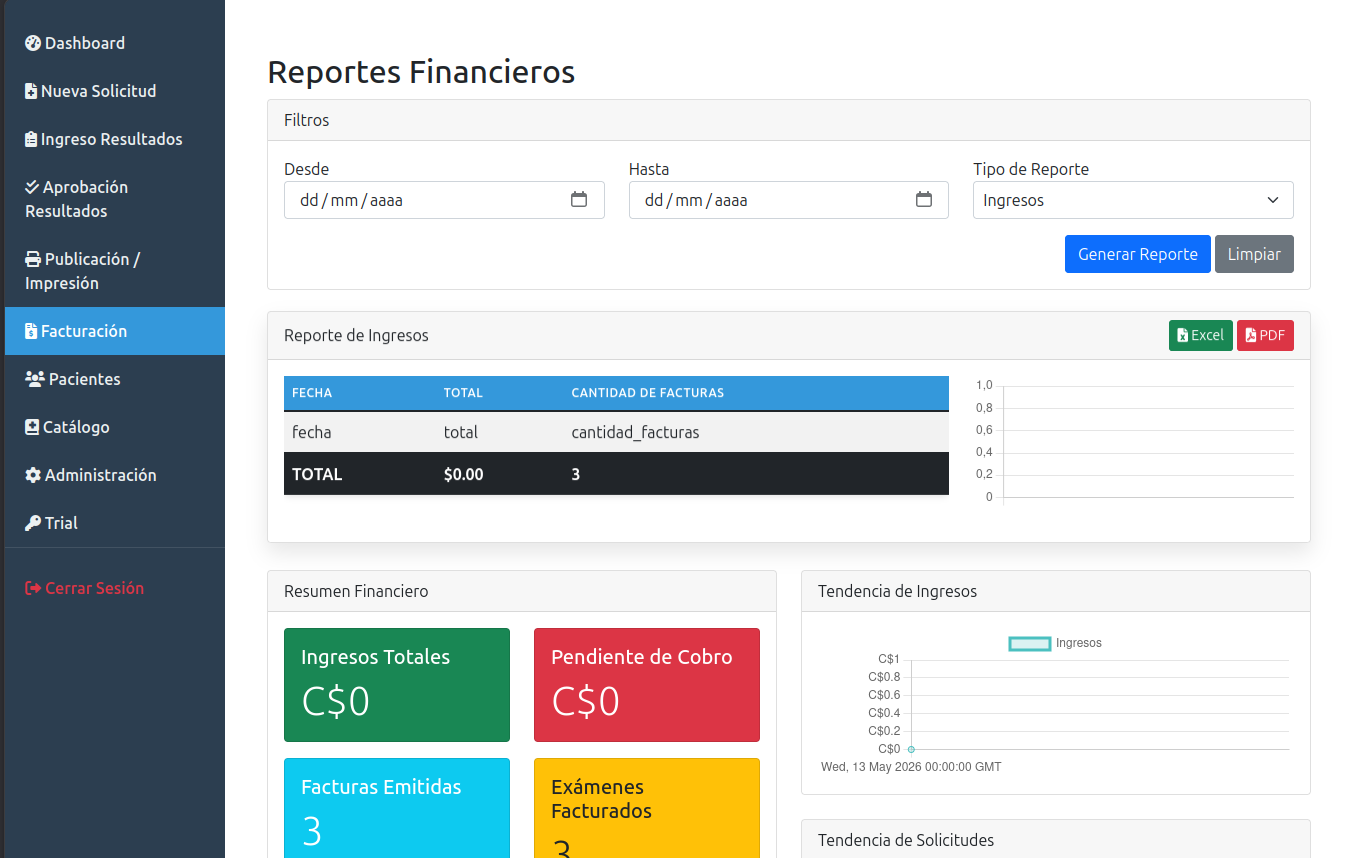Click the Trial key icon
1352x858 pixels.
tap(33, 523)
